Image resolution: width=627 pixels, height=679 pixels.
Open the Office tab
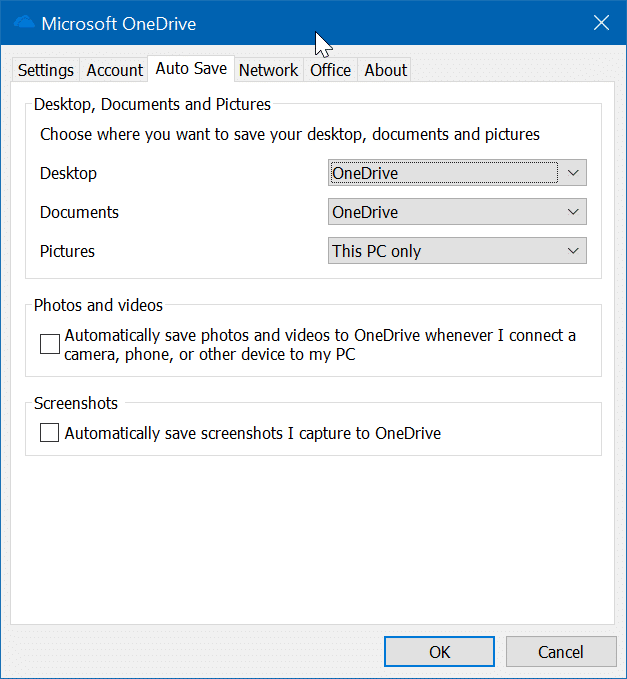pyautogui.click(x=330, y=70)
